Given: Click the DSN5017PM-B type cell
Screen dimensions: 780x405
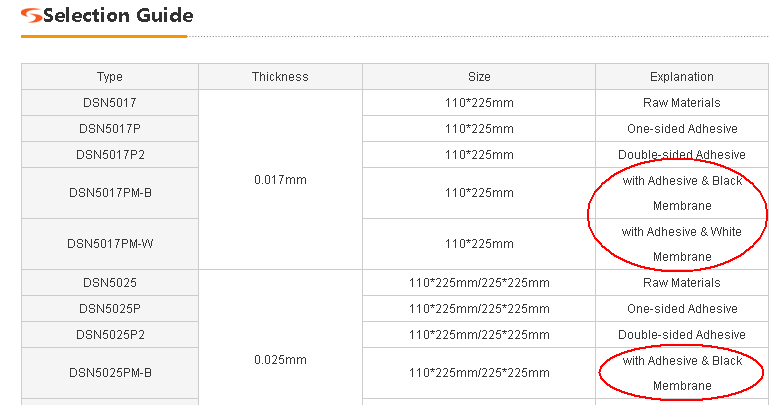Looking at the screenshot, I should click(110, 193).
